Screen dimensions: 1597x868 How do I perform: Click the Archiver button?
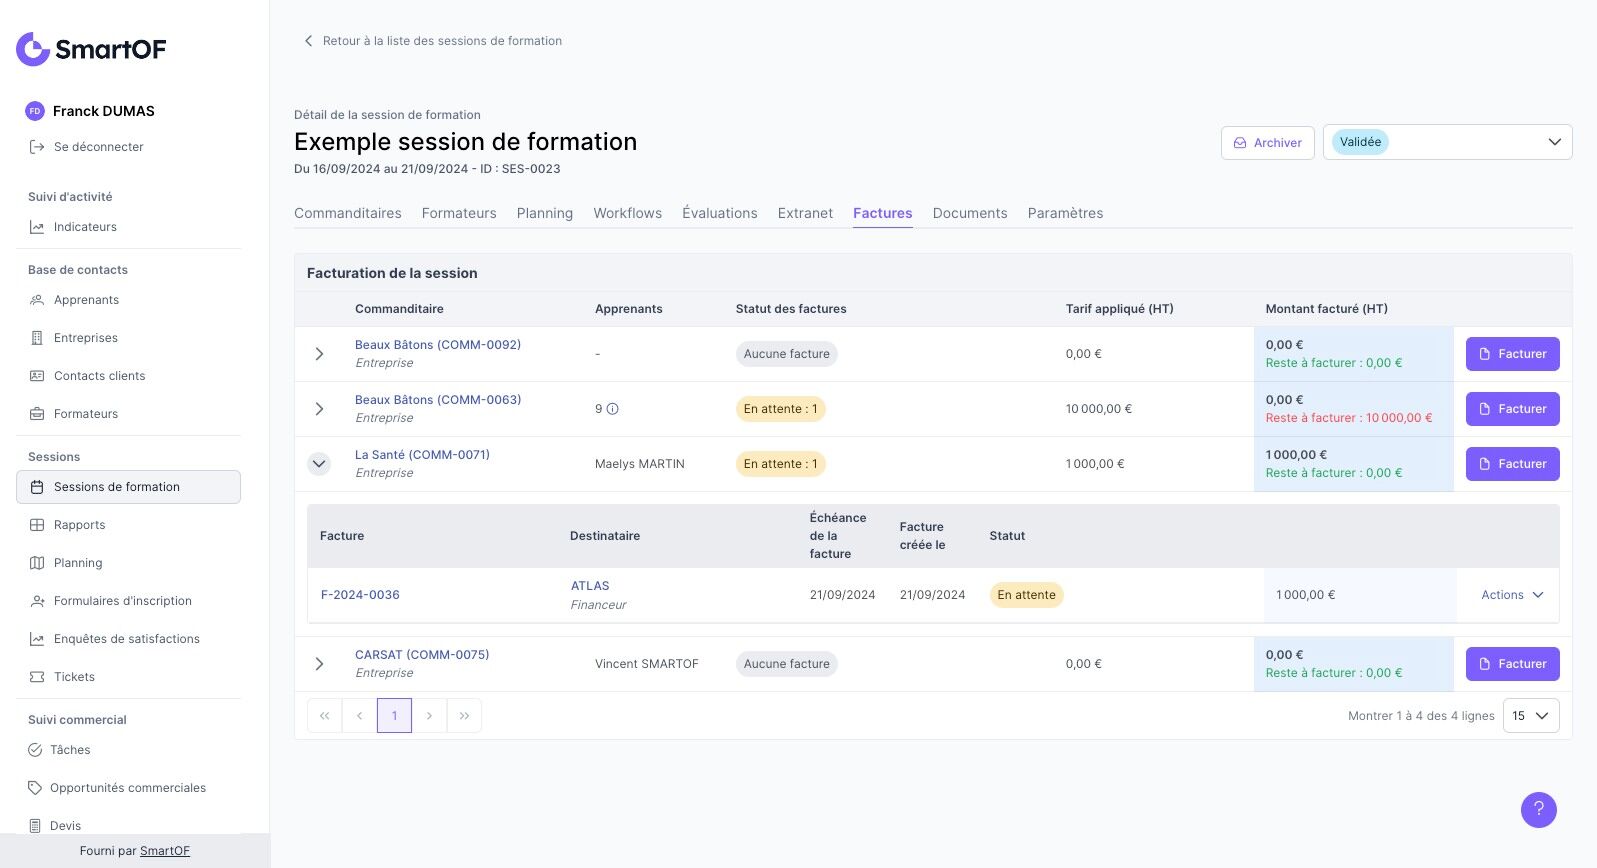click(x=1267, y=143)
